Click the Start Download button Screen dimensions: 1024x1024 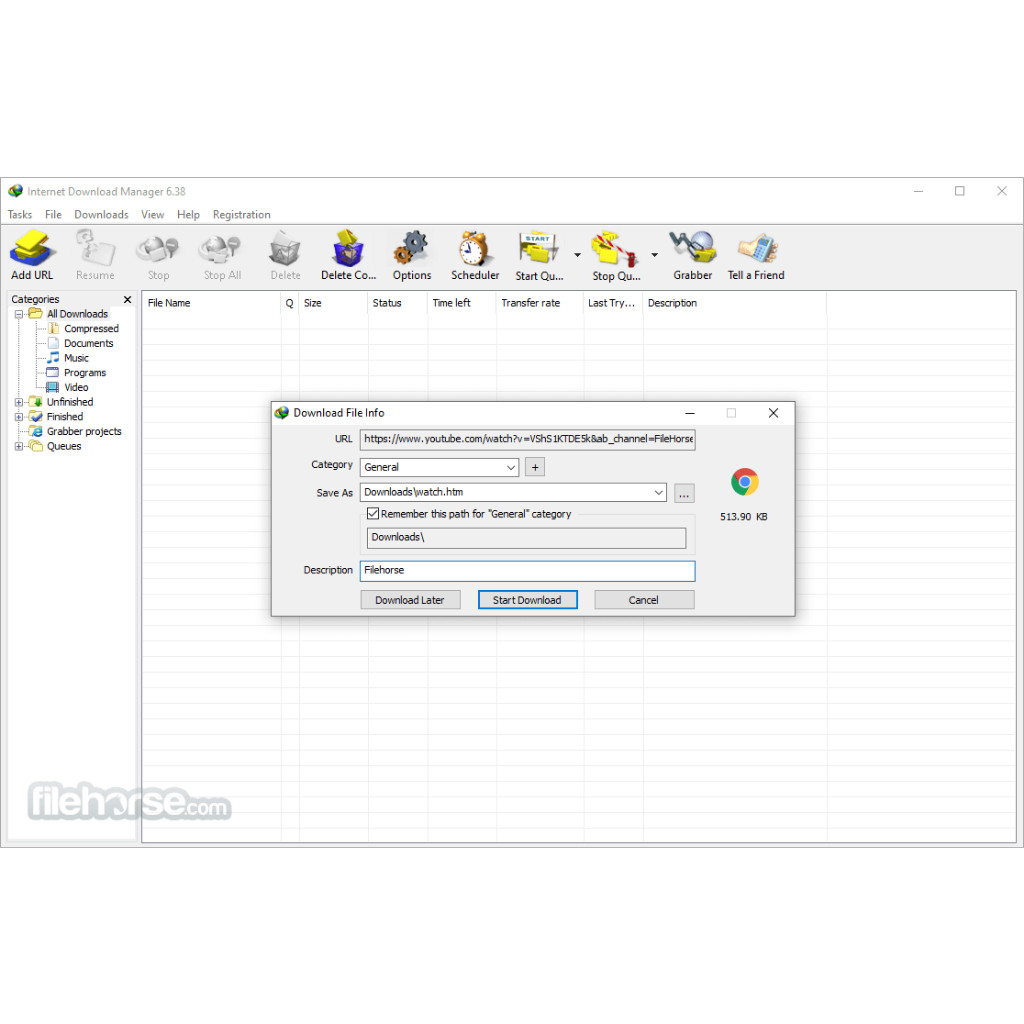coord(527,600)
